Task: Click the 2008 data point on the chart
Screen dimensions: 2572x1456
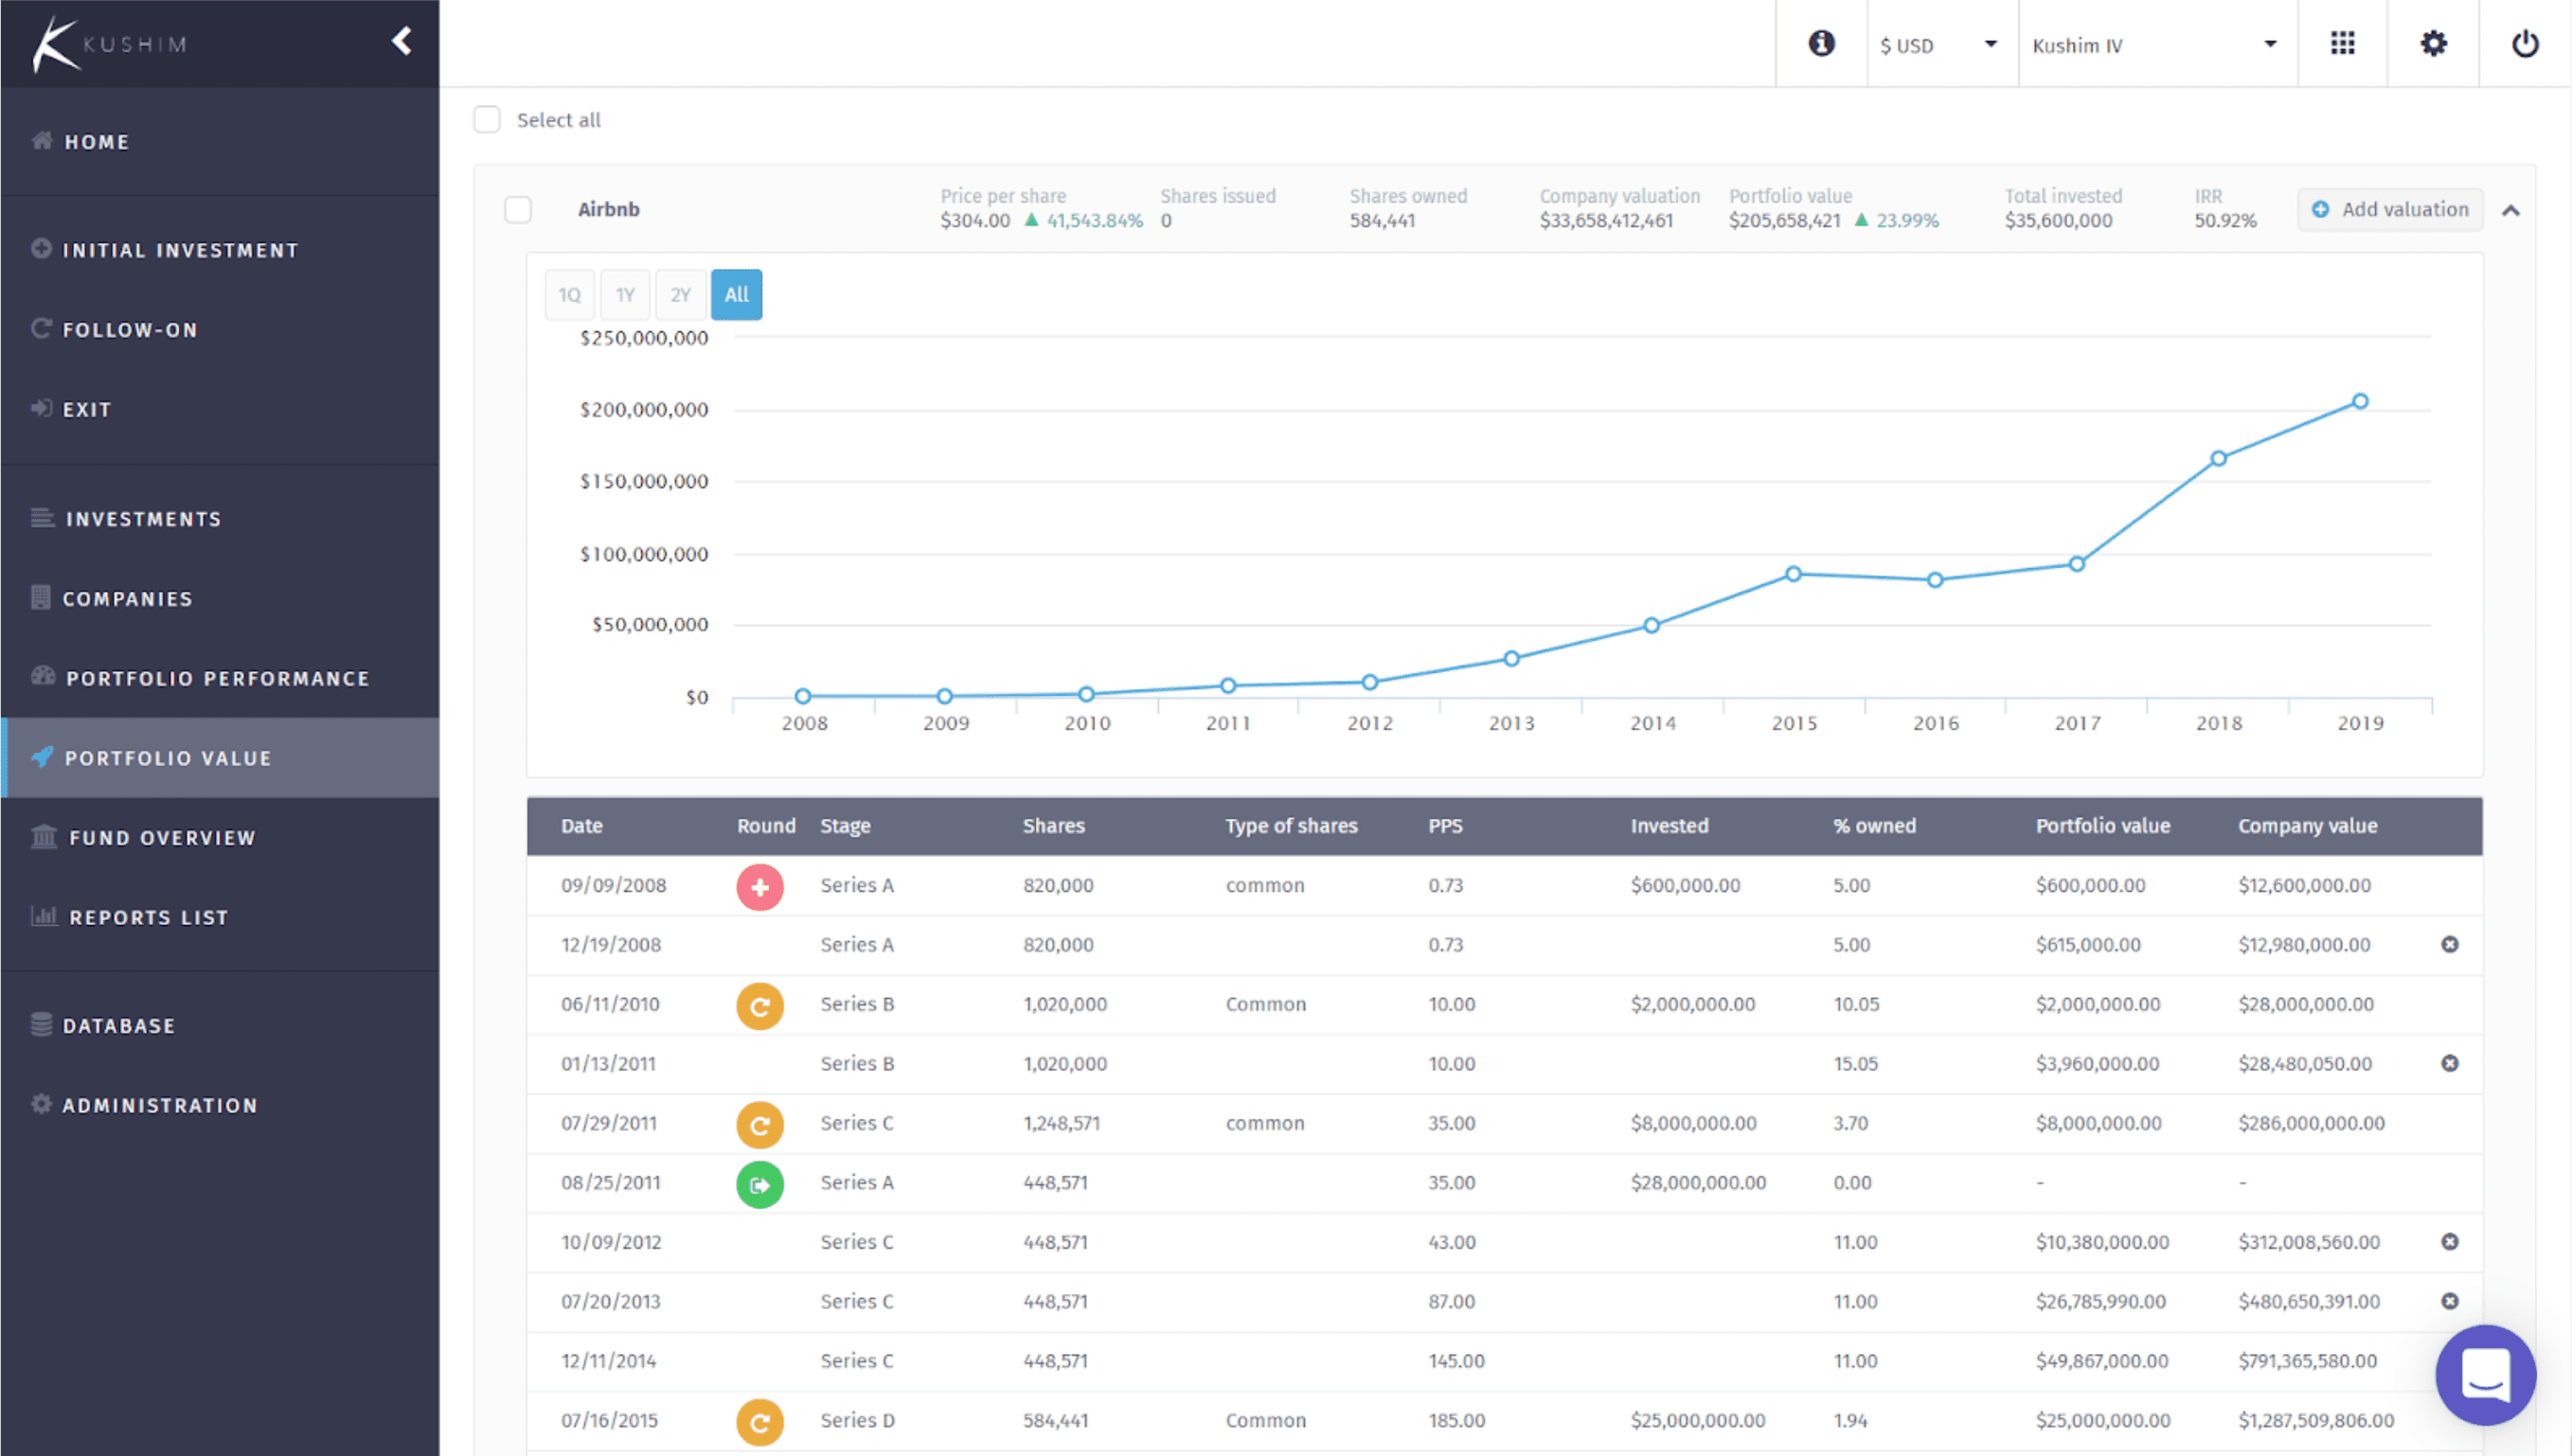Action: tap(803, 696)
